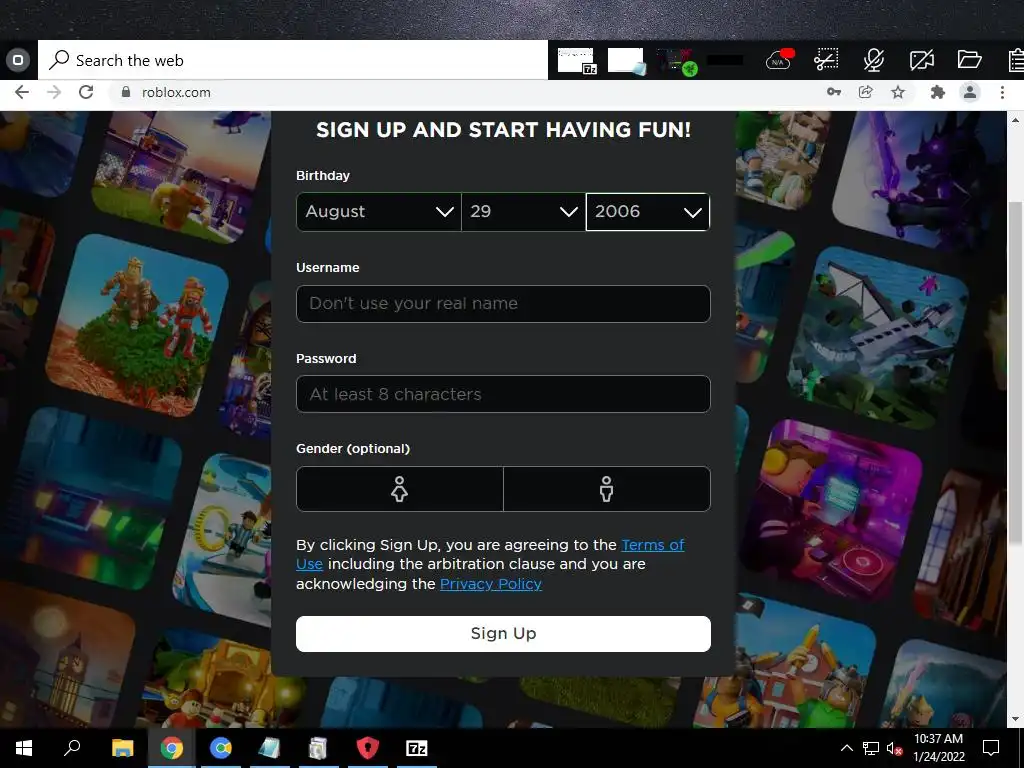Screen dimensions: 1024x768
Task: Reload the roblox.com page
Action: (x=86, y=92)
